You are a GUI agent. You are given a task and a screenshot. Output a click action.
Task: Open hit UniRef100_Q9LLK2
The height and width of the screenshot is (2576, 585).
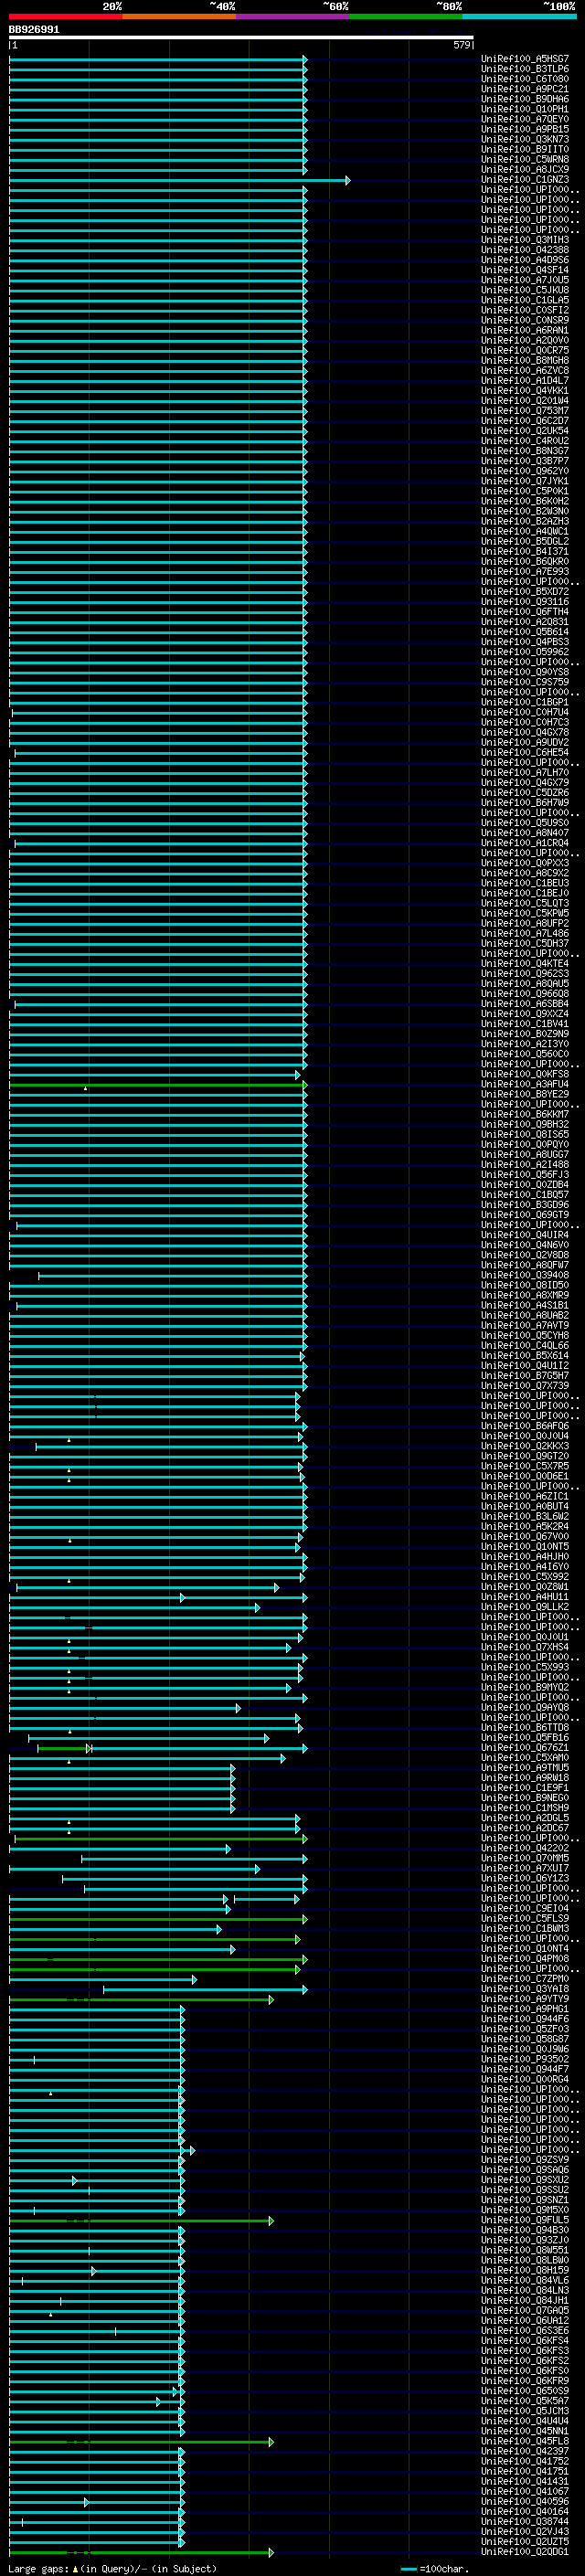click(x=525, y=1607)
